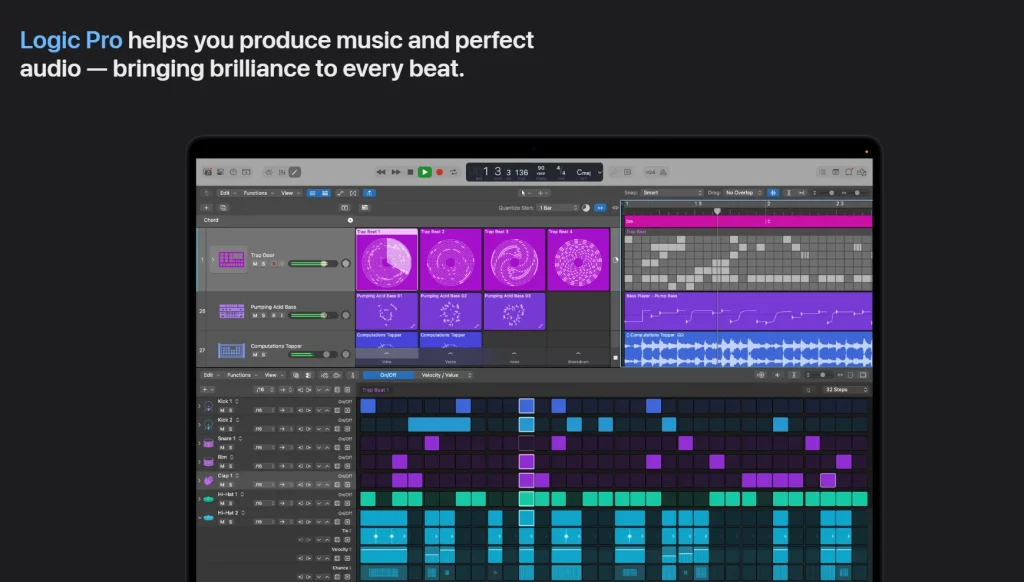Viewport: 1024px width, 582px height.
Task: Launch the Trap Beat 4 loop cell
Action: point(579,259)
